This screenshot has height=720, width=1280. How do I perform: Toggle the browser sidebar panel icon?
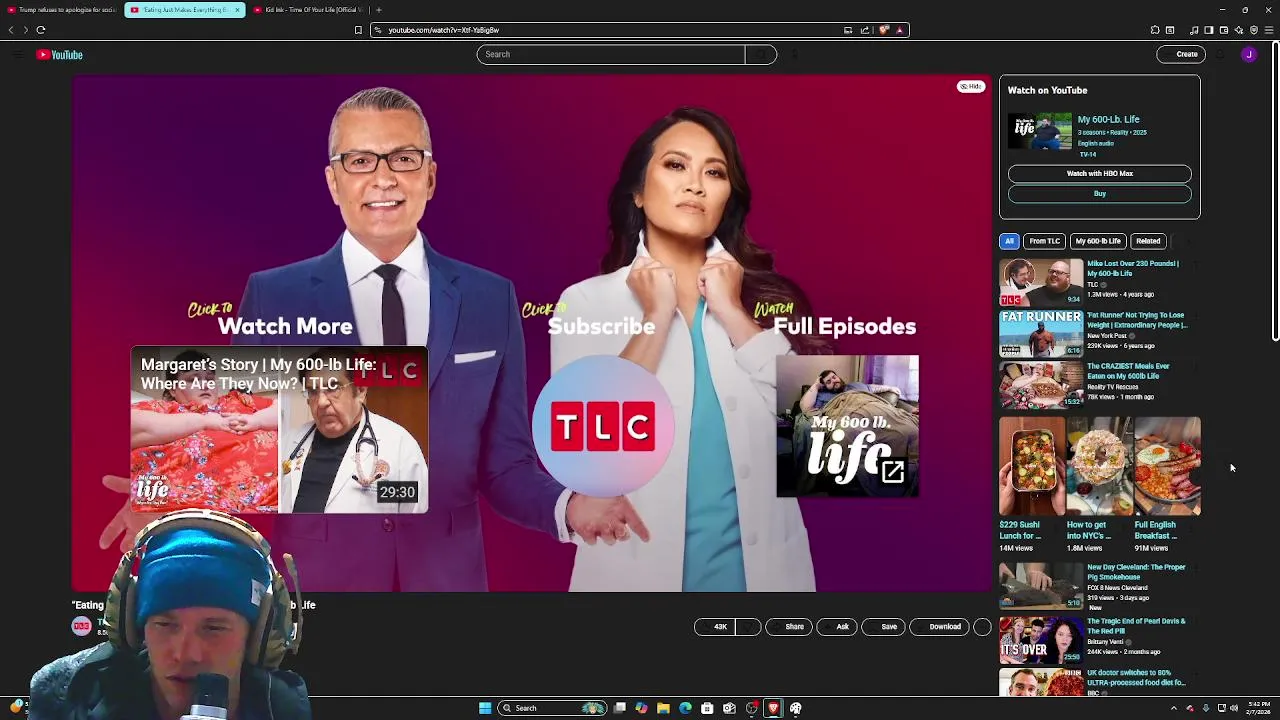1209,30
